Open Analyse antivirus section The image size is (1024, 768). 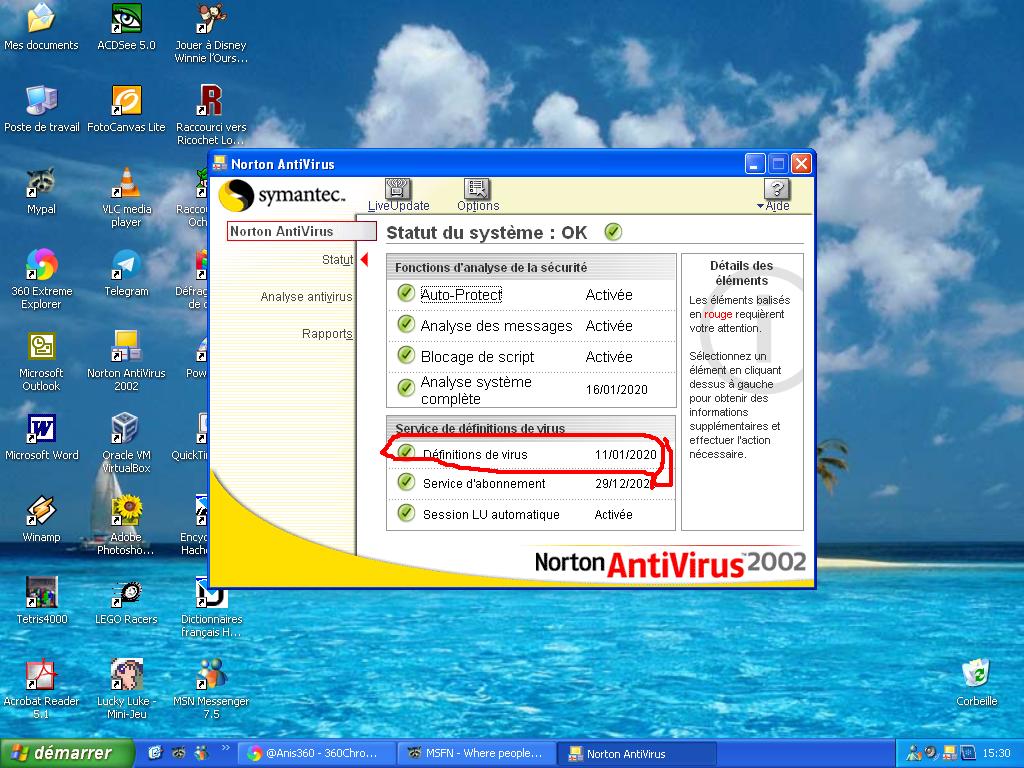(x=306, y=297)
